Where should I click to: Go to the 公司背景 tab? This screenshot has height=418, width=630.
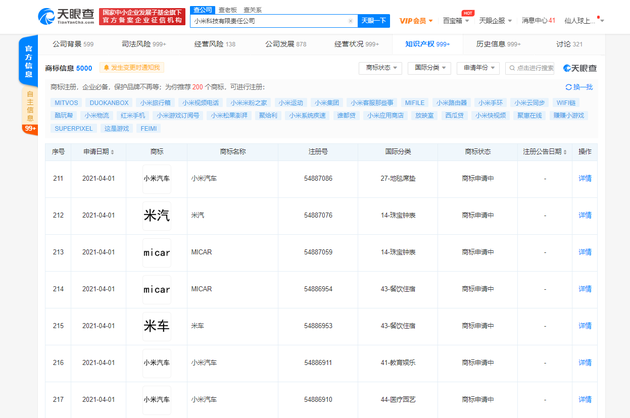pos(73,44)
